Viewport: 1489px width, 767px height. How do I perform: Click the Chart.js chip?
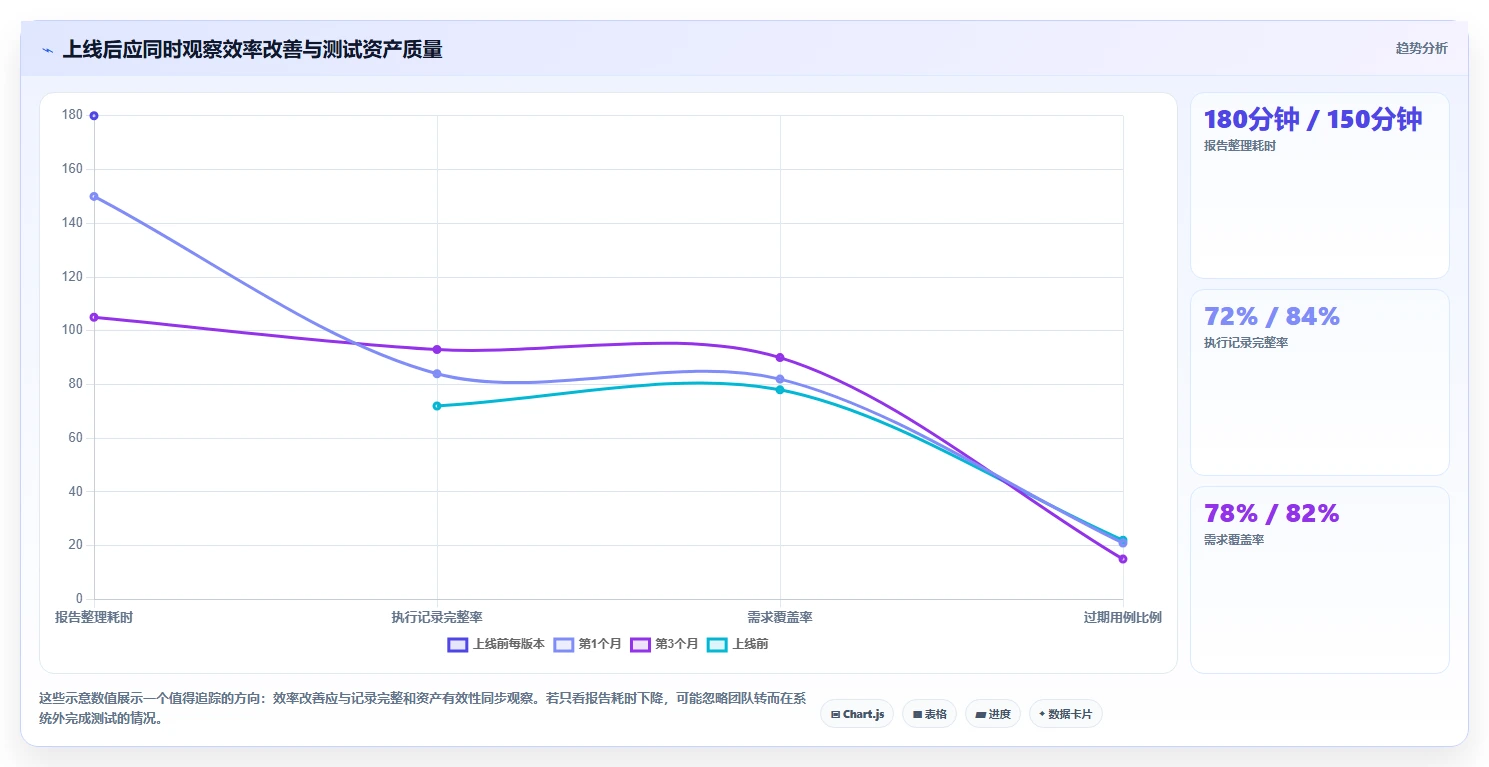[857, 714]
